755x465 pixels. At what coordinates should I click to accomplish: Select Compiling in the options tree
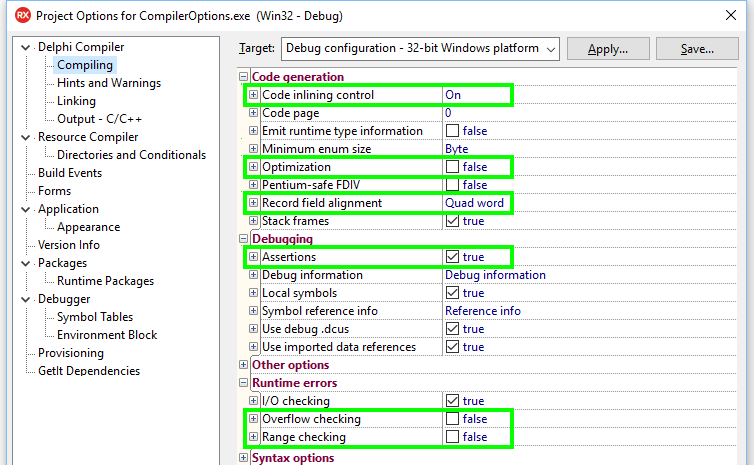tap(85, 65)
